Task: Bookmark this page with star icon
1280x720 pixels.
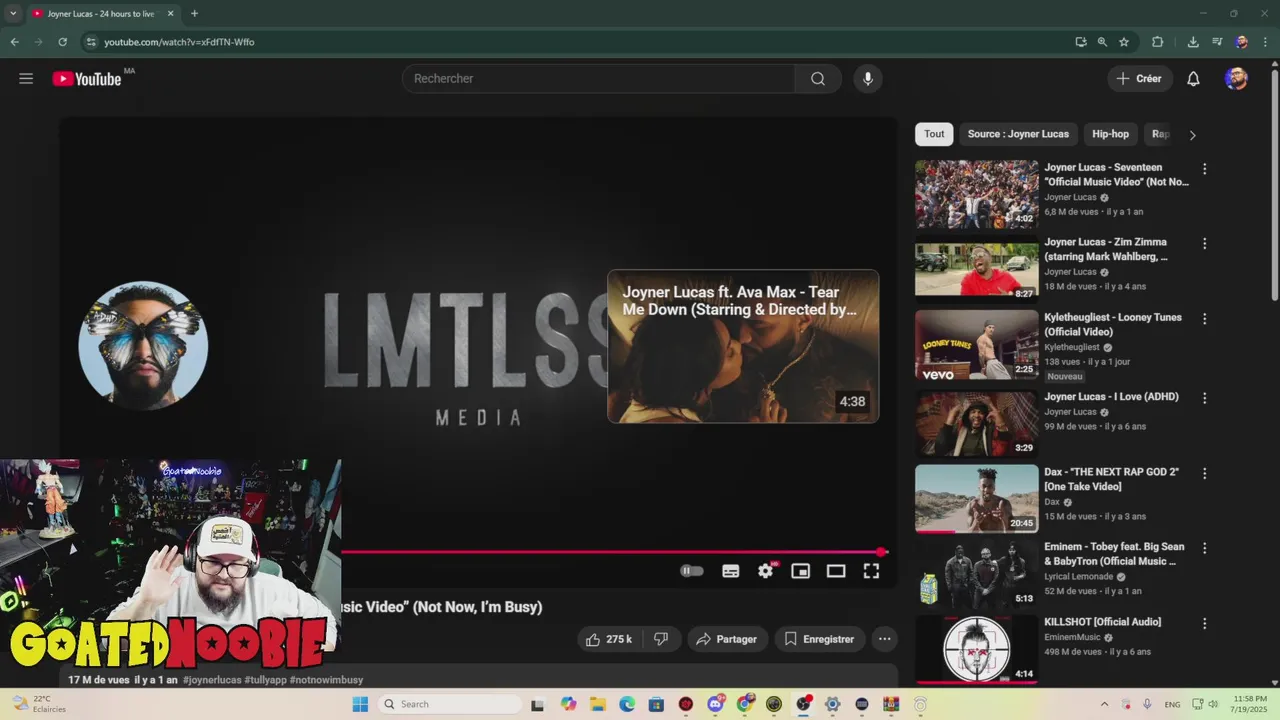Action: tap(1124, 42)
